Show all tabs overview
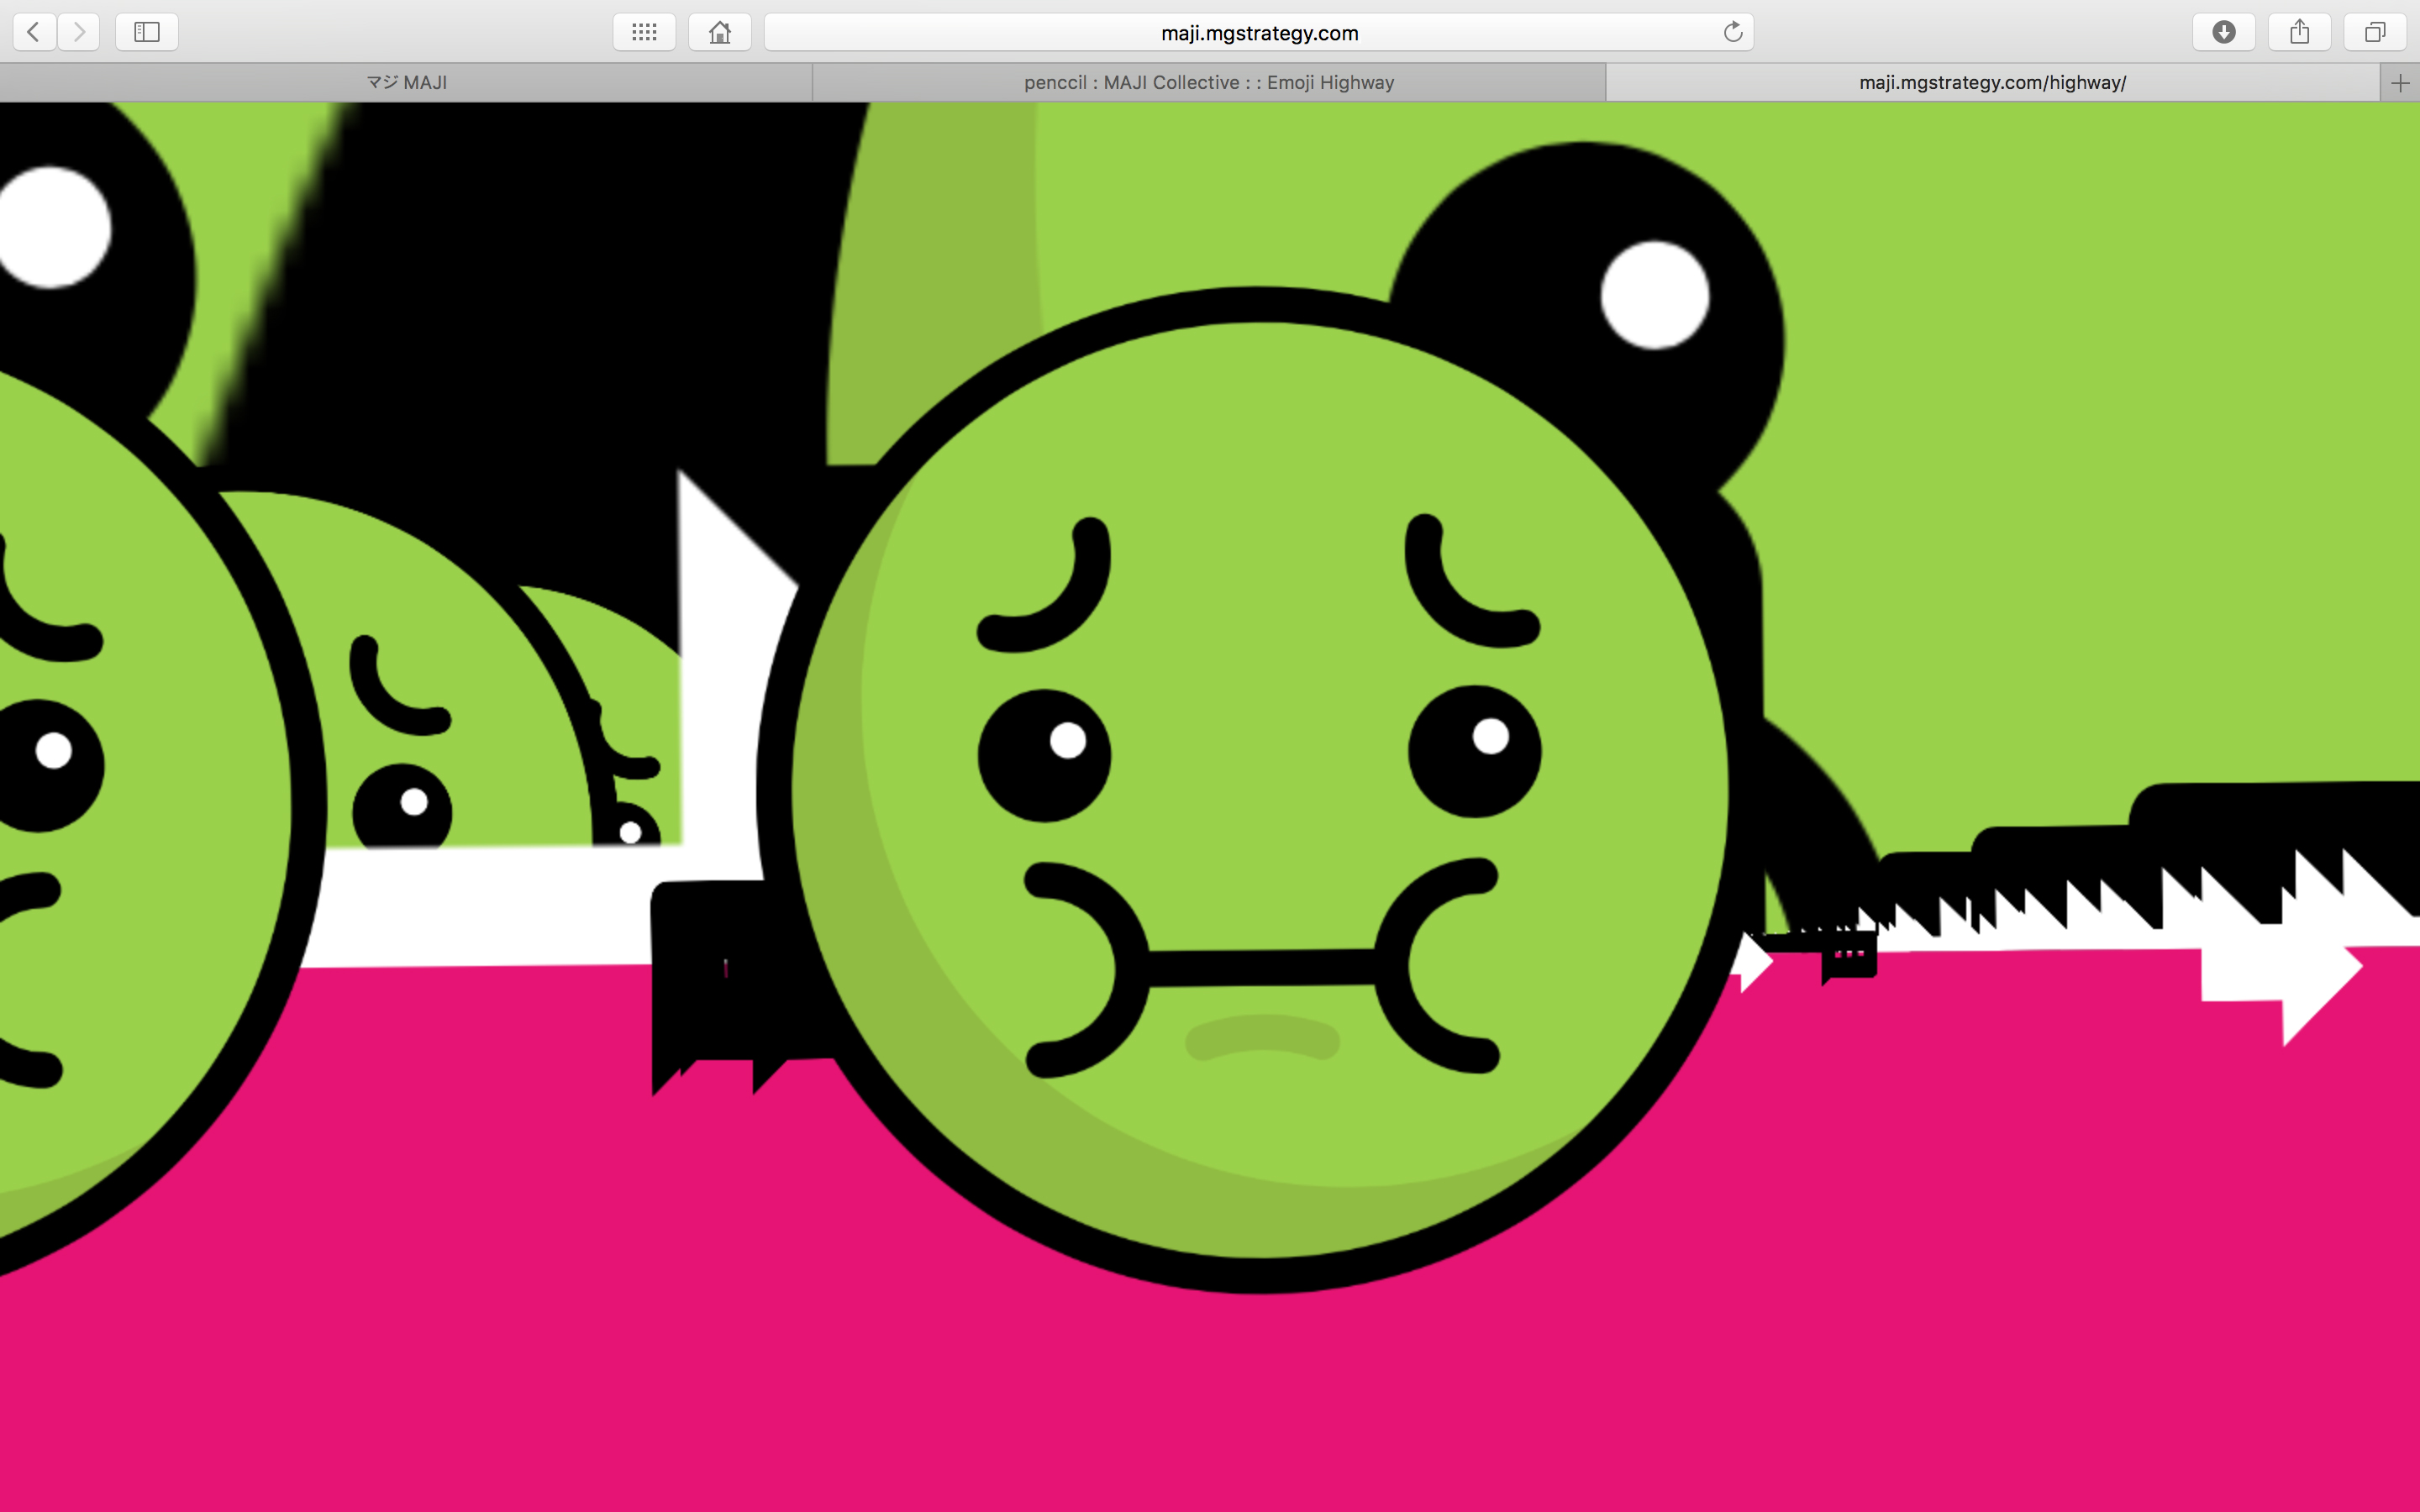 [2375, 32]
